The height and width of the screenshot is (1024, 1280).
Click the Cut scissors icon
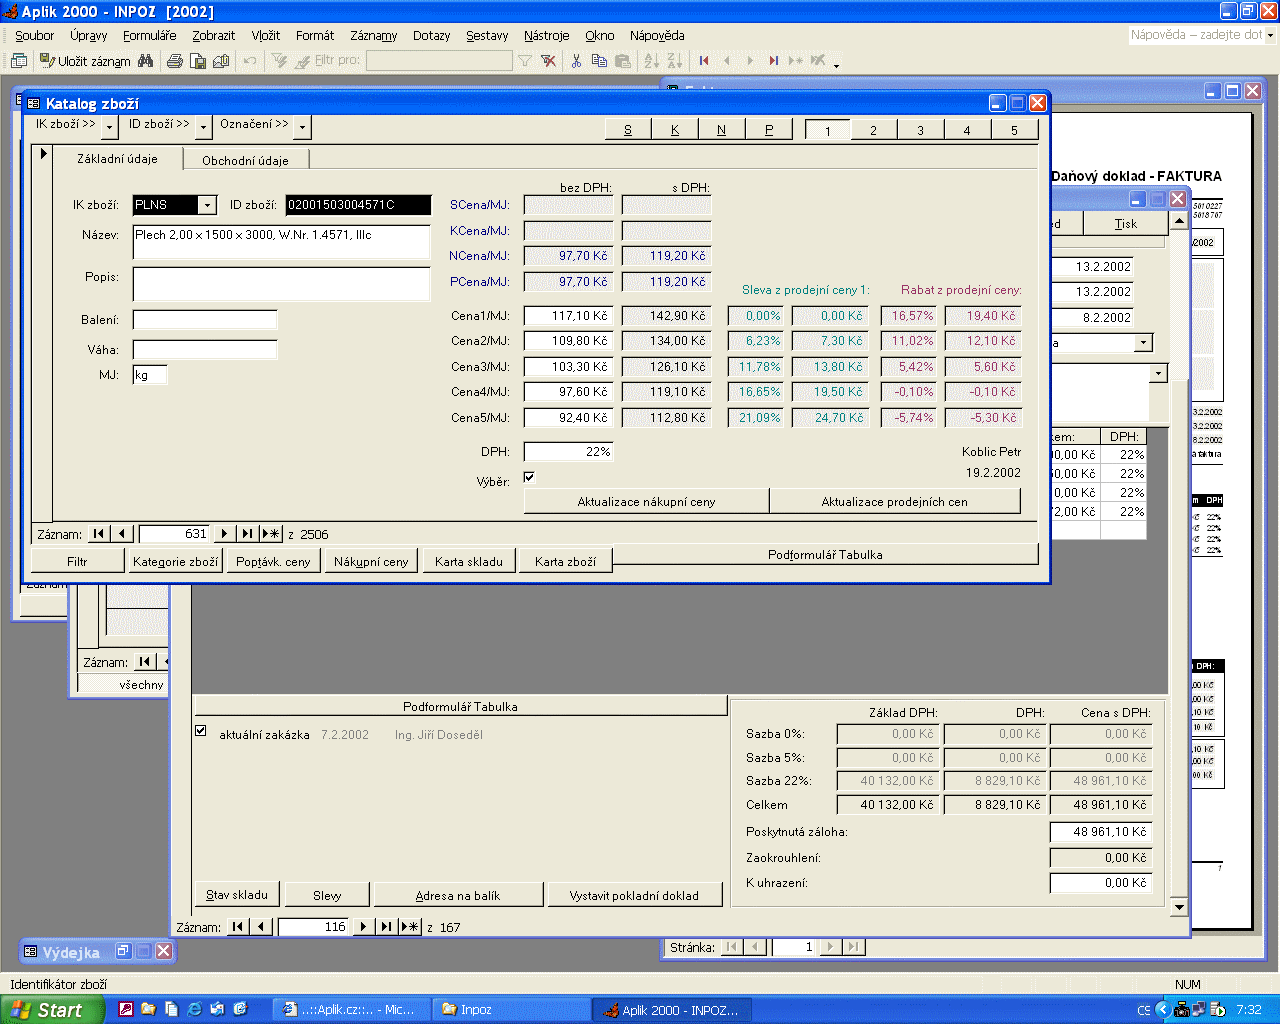tap(576, 61)
